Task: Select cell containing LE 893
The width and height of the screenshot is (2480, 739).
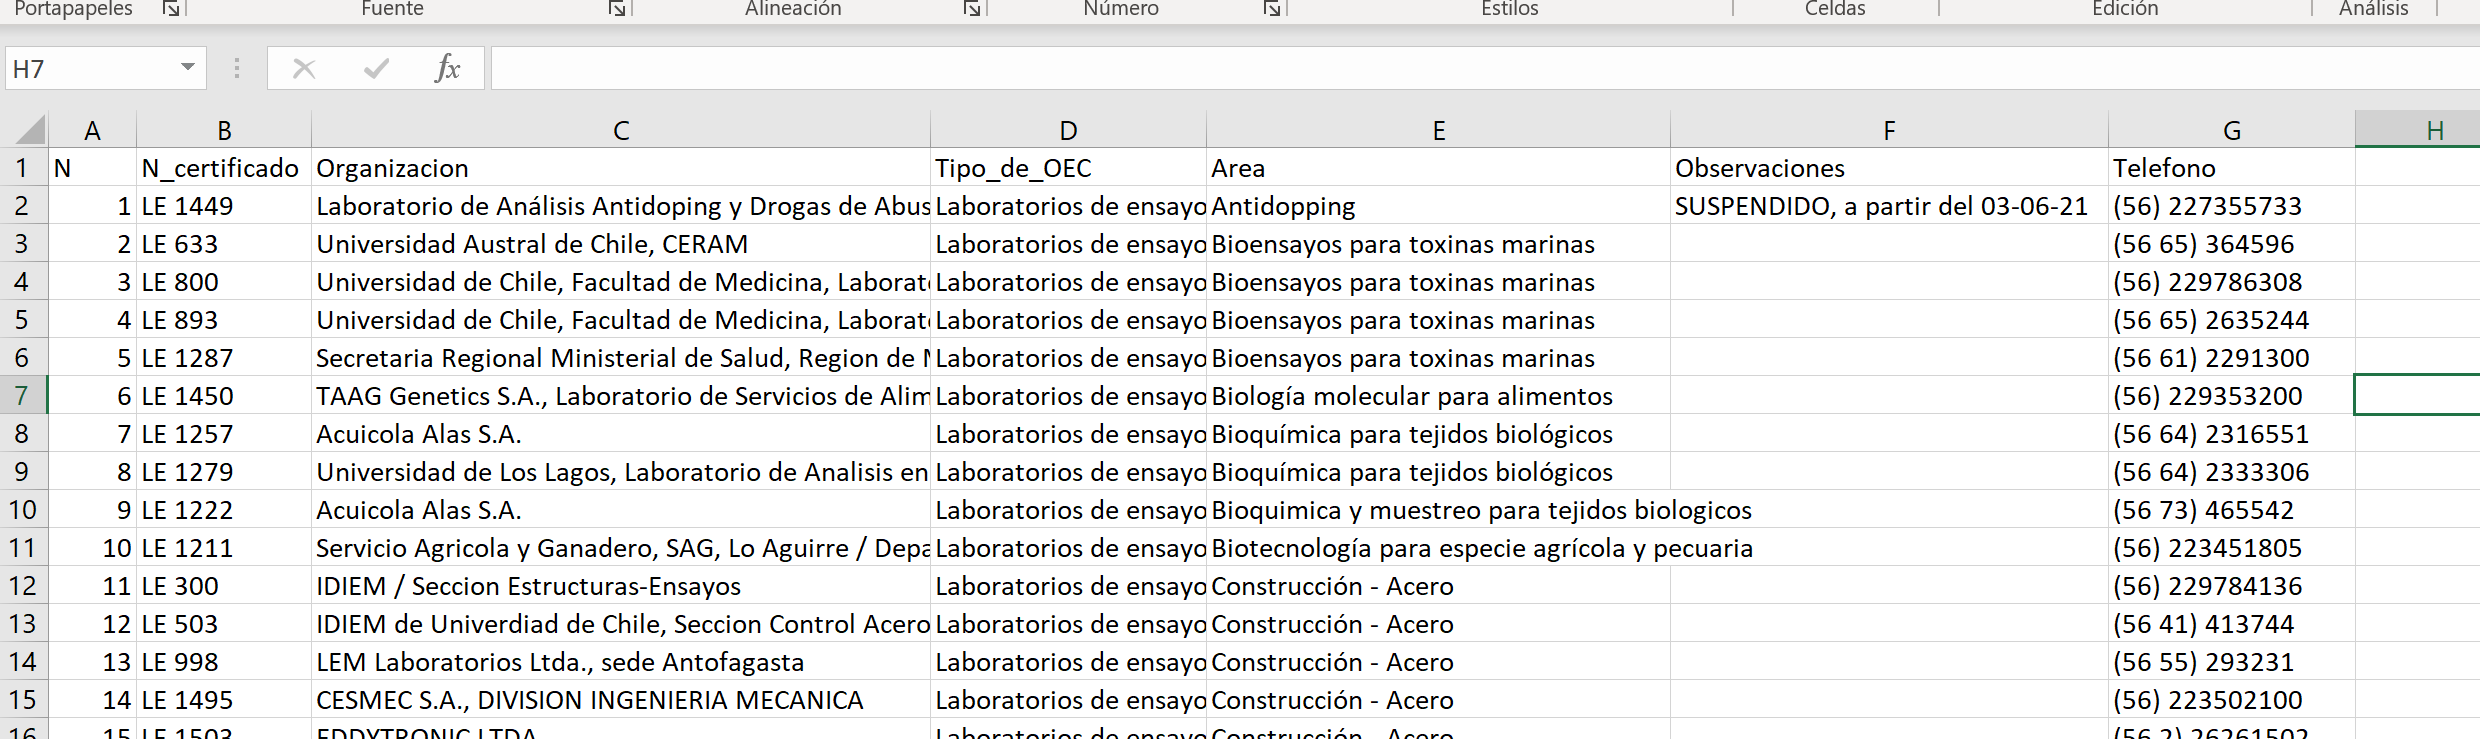Action: [224, 320]
